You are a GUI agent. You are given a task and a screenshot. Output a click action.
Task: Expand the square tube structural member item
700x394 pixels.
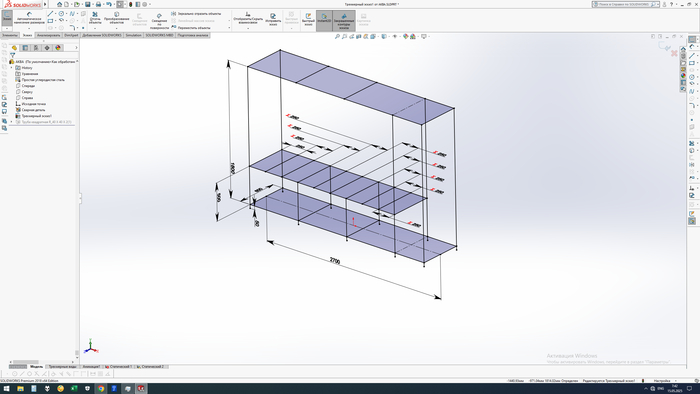click(12, 122)
